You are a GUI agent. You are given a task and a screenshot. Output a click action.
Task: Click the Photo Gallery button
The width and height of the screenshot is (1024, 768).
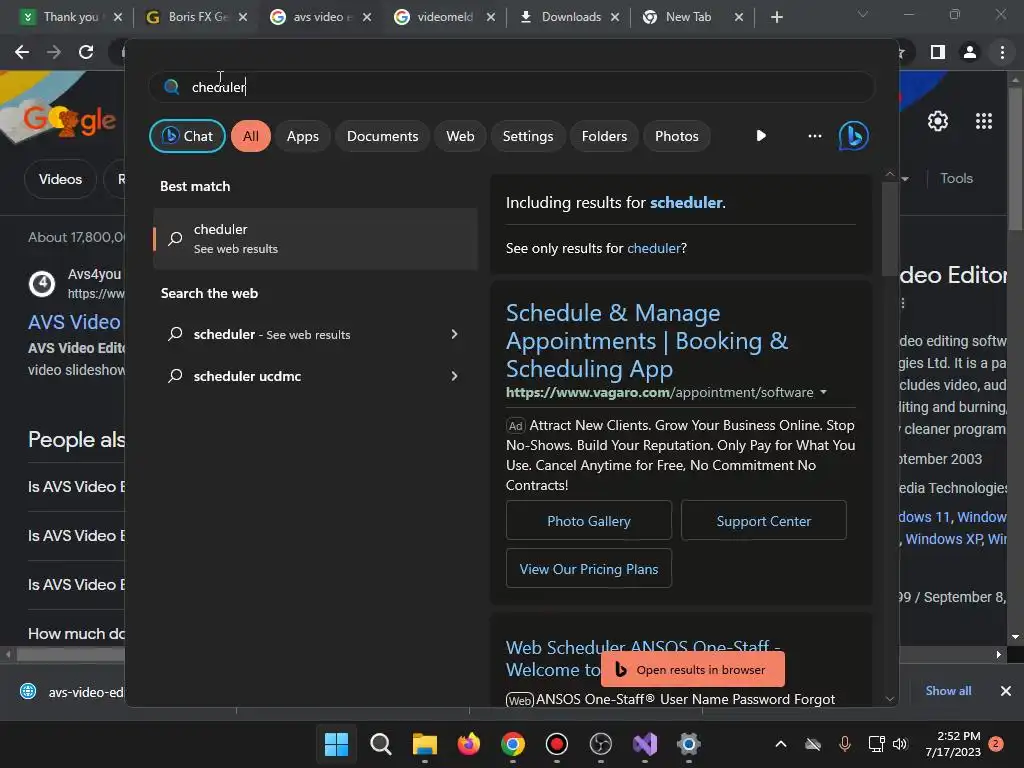(x=588, y=520)
